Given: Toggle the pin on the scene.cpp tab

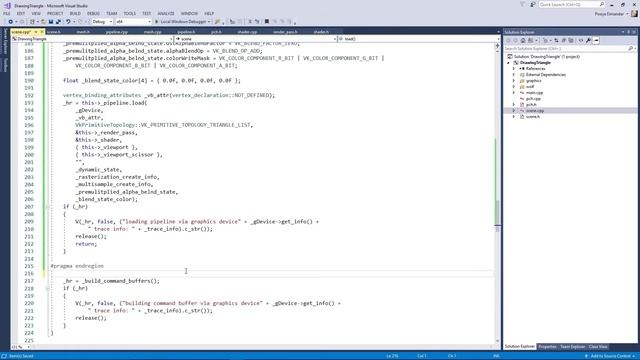Looking at the screenshot, I should pos(36,32).
